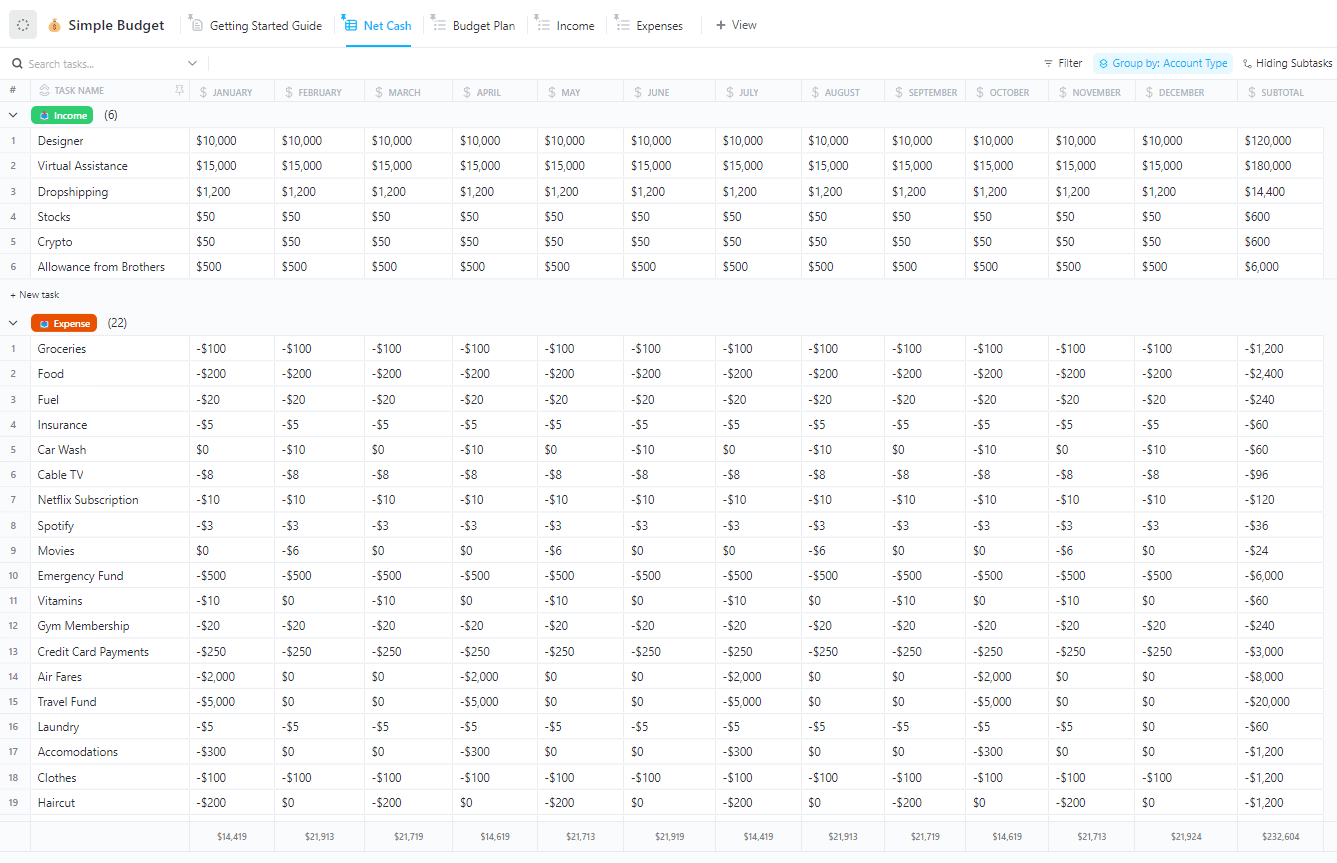Click Hiding Subtasks to show subtasks
The width and height of the screenshot is (1337, 863).
tap(1287, 62)
